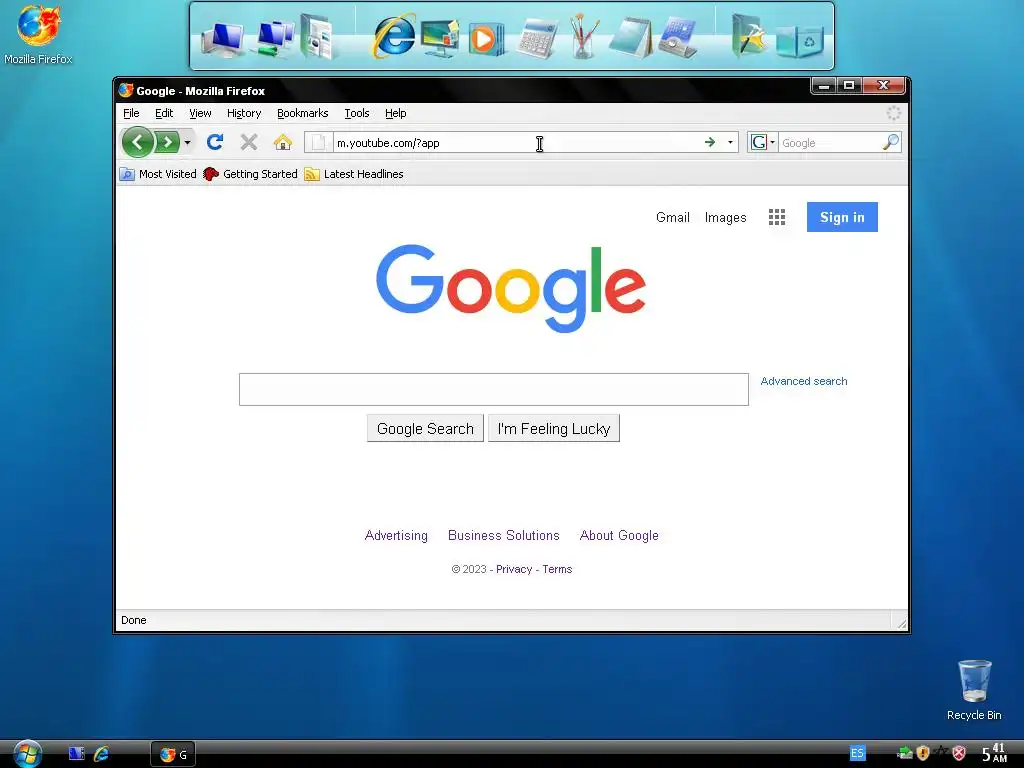1024x768 pixels.
Task: Open the Bookmarks menu
Action: [302, 113]
